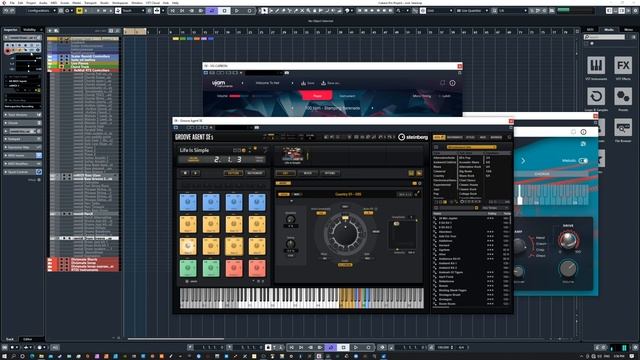Click Media rack search field
The height and width of the screenshot is (360, 640).
point(605,37)
